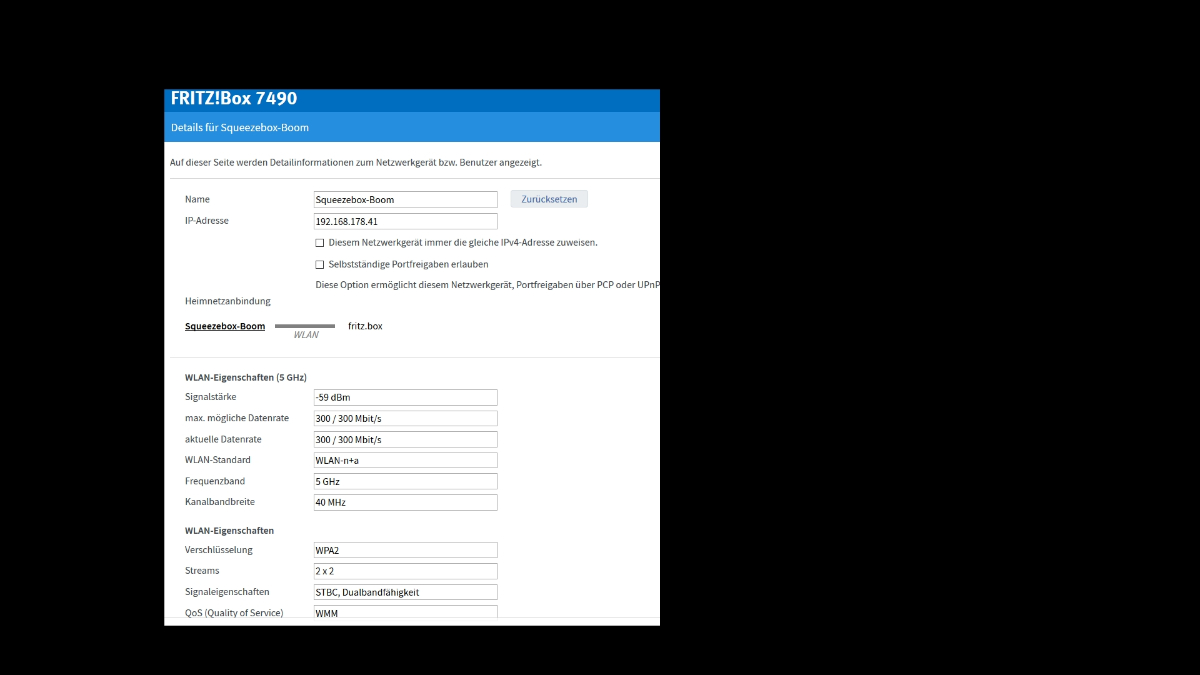1200x675 pixels.
Task: Click the aktuelle Datenrate field
Action: click(405, 439)
